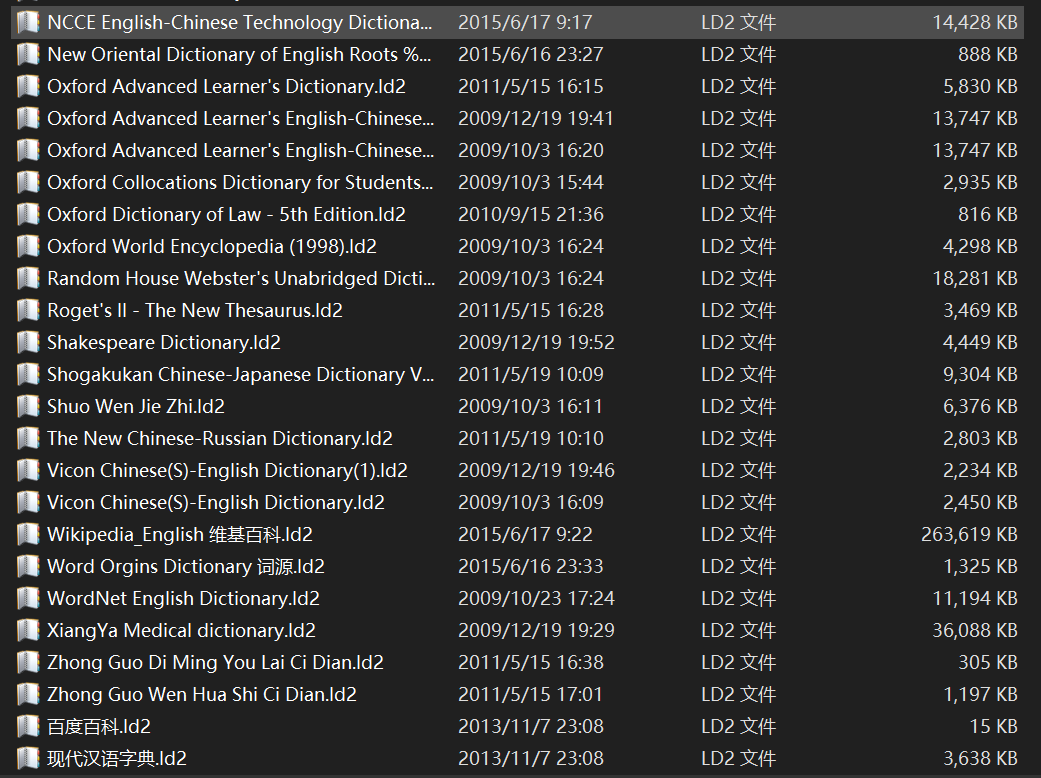Screen dimensions: 1041x778
Task: Click the LD2 文件 type in Oxford Dictionary of Law row
Action: 738,214
